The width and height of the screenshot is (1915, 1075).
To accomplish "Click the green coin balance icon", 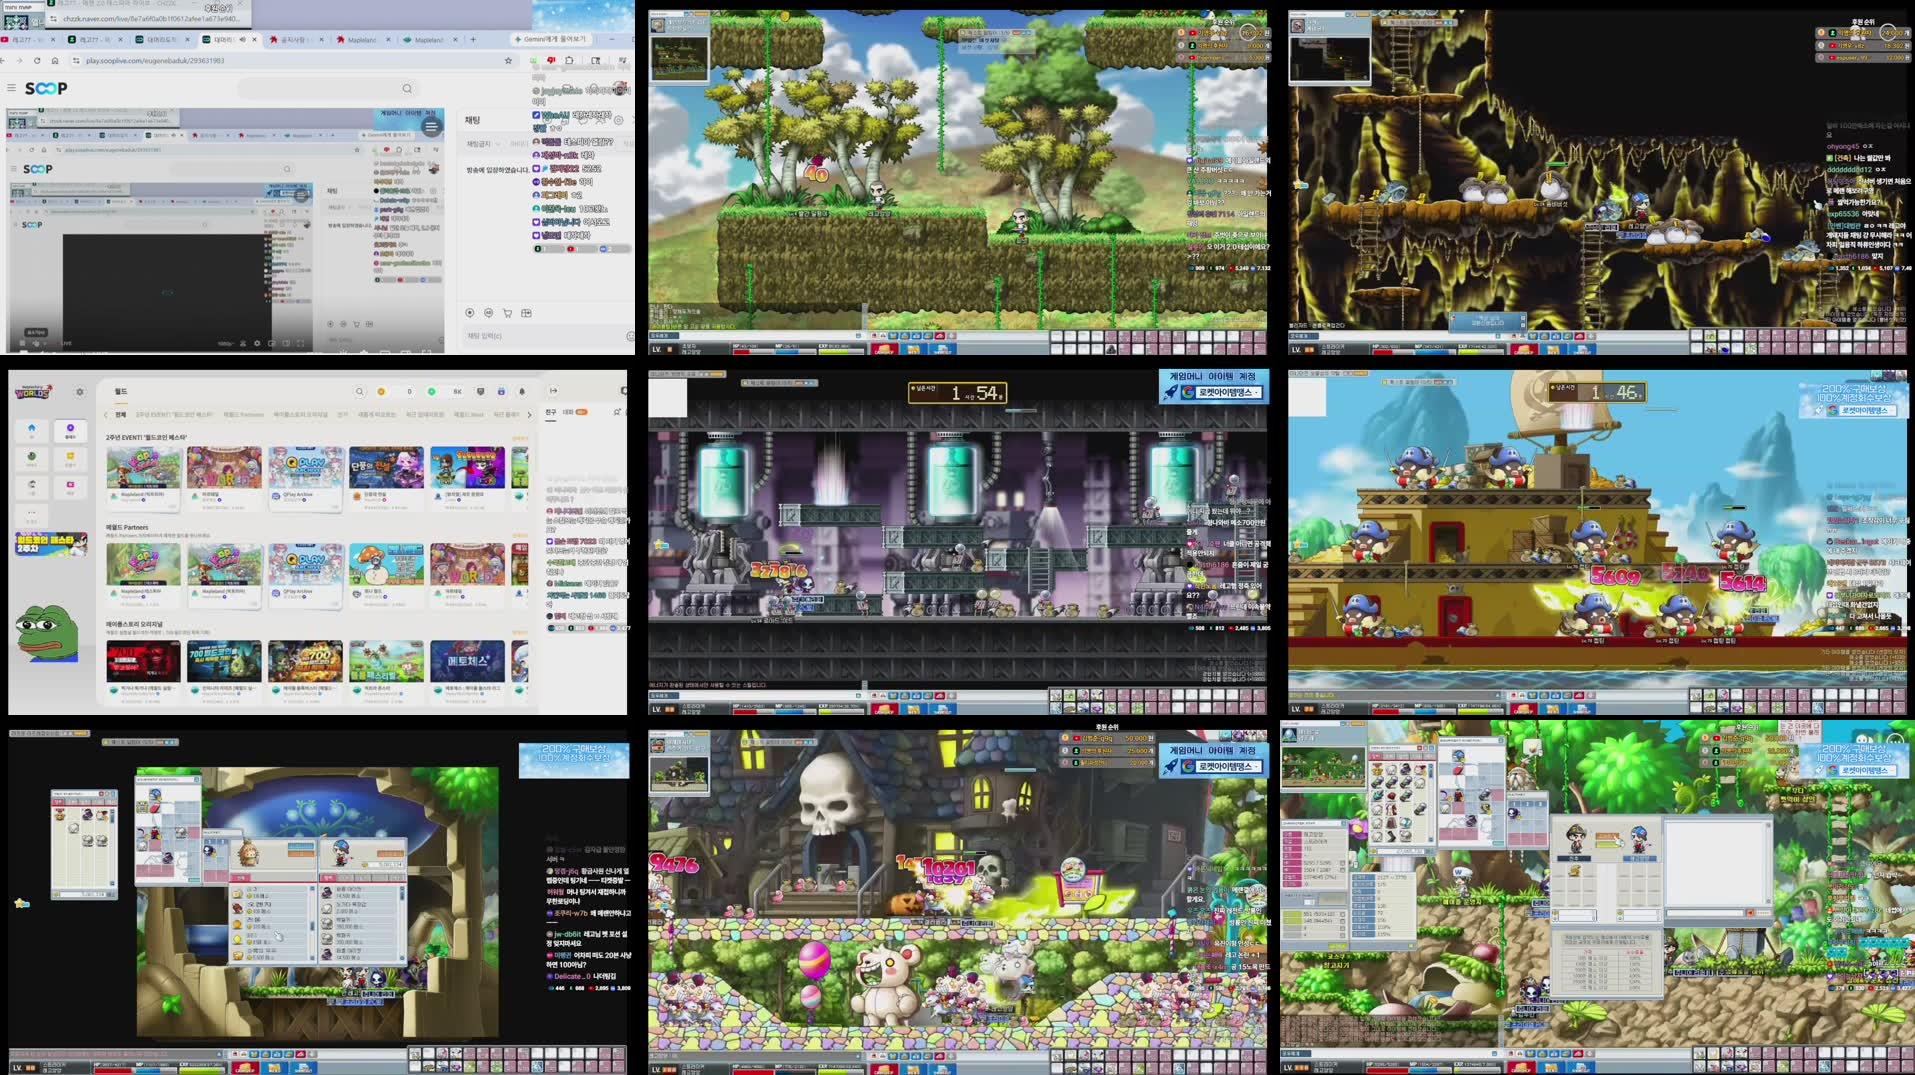I will coord(431,391).
